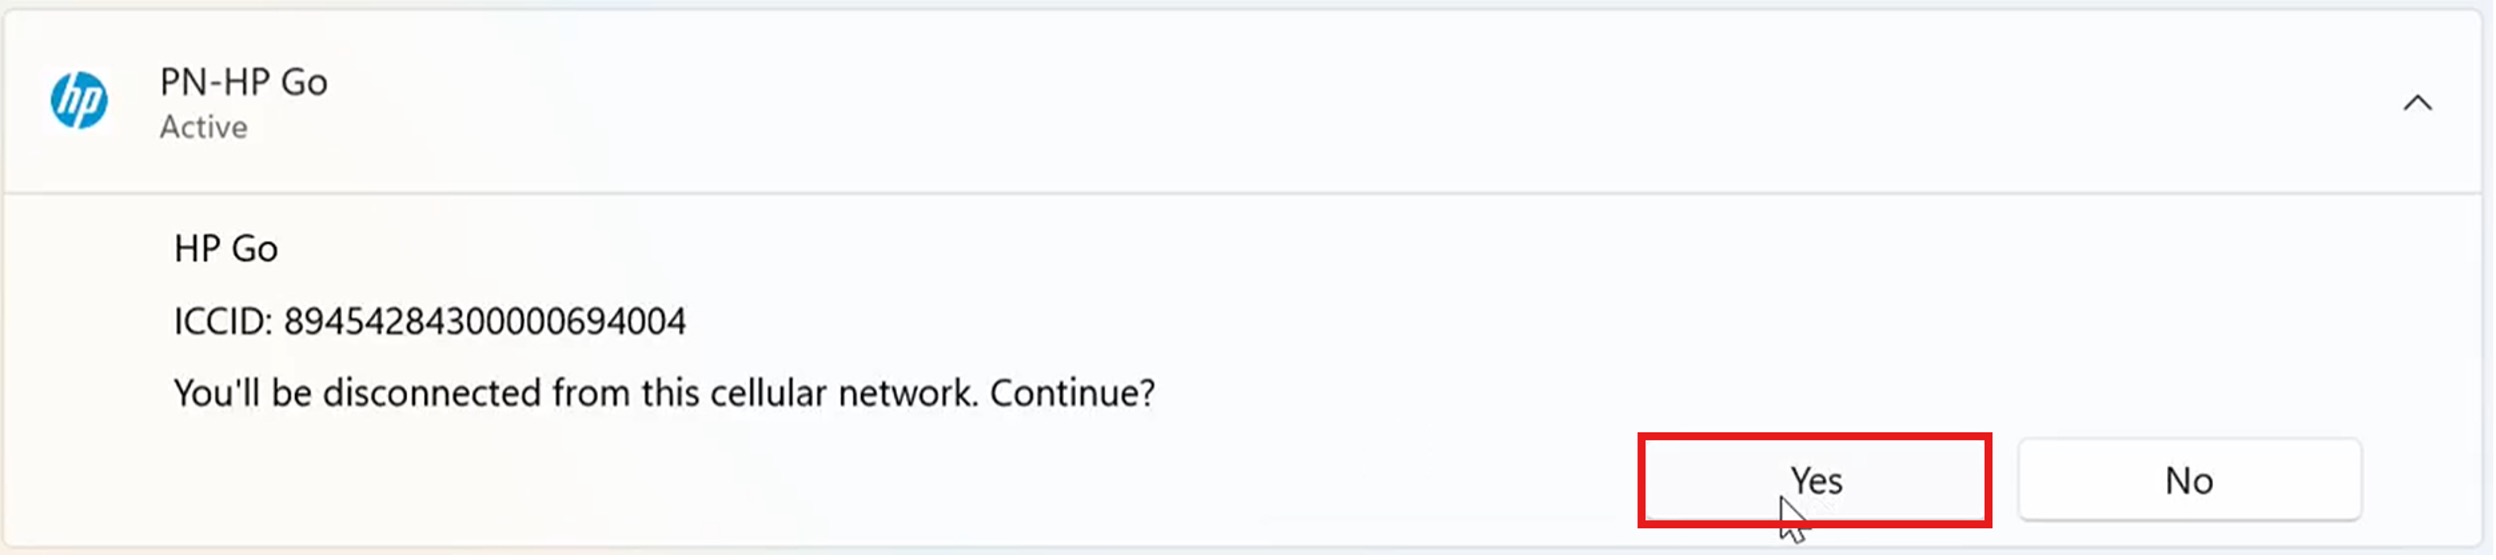Click the HP logo icon

point(79,100)
